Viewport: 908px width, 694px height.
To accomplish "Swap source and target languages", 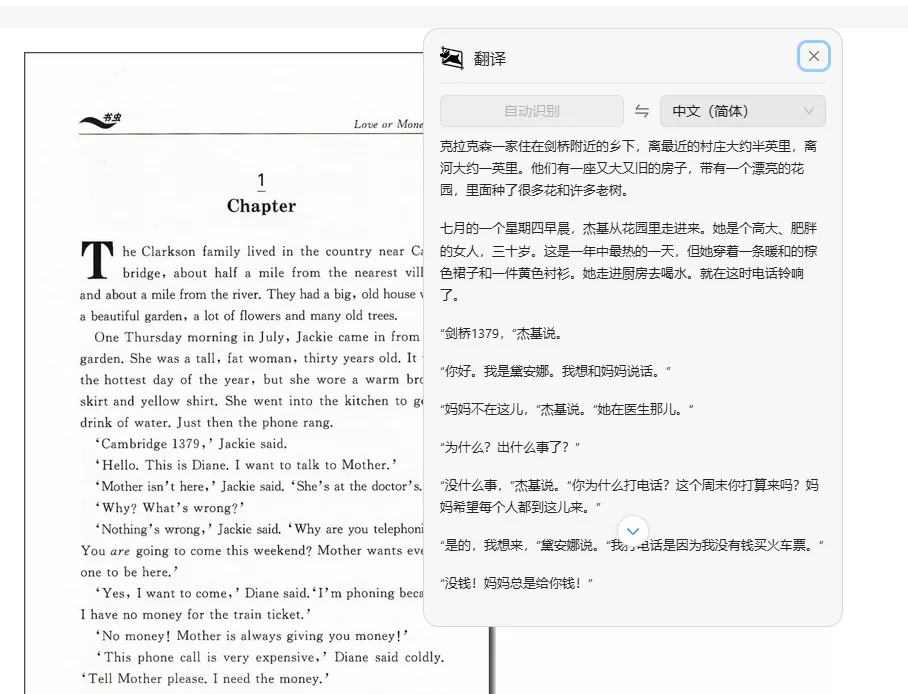I will [642, 111].
